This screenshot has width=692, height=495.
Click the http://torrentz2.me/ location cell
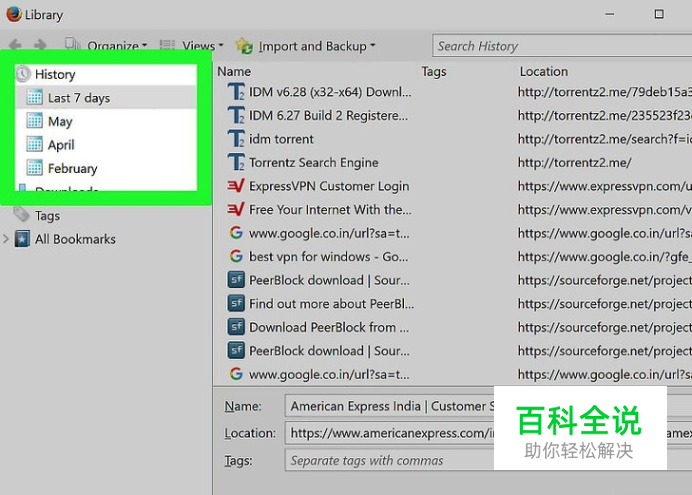[575, 162]
